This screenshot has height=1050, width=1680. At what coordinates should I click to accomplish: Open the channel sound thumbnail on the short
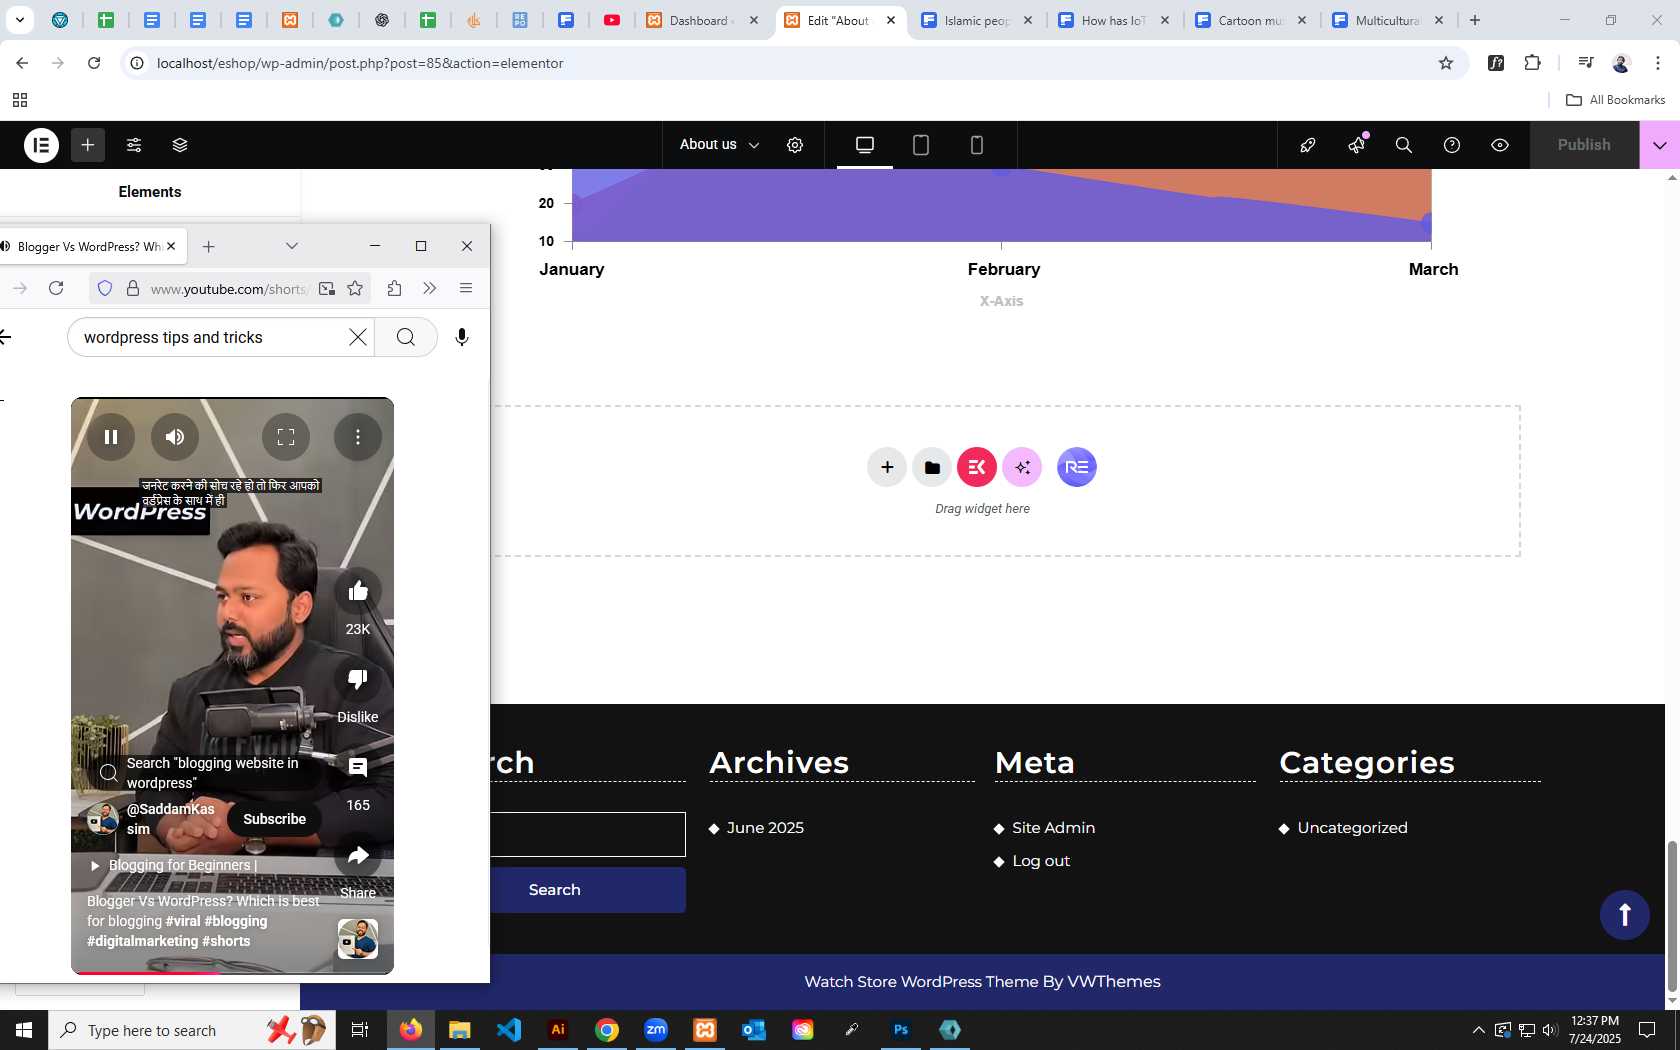pos(358,939)
